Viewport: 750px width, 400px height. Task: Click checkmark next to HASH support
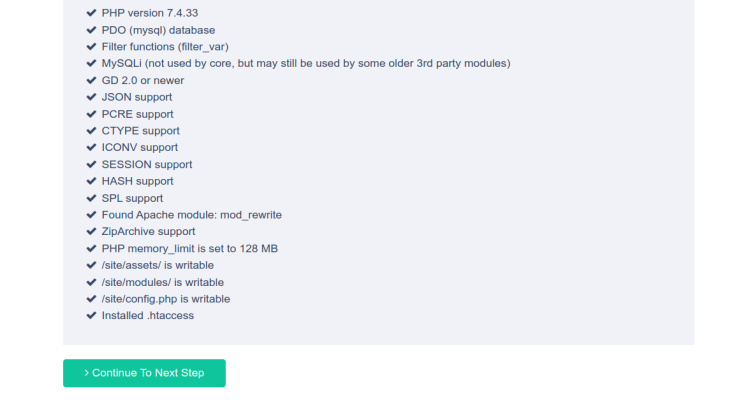(91, 181)
